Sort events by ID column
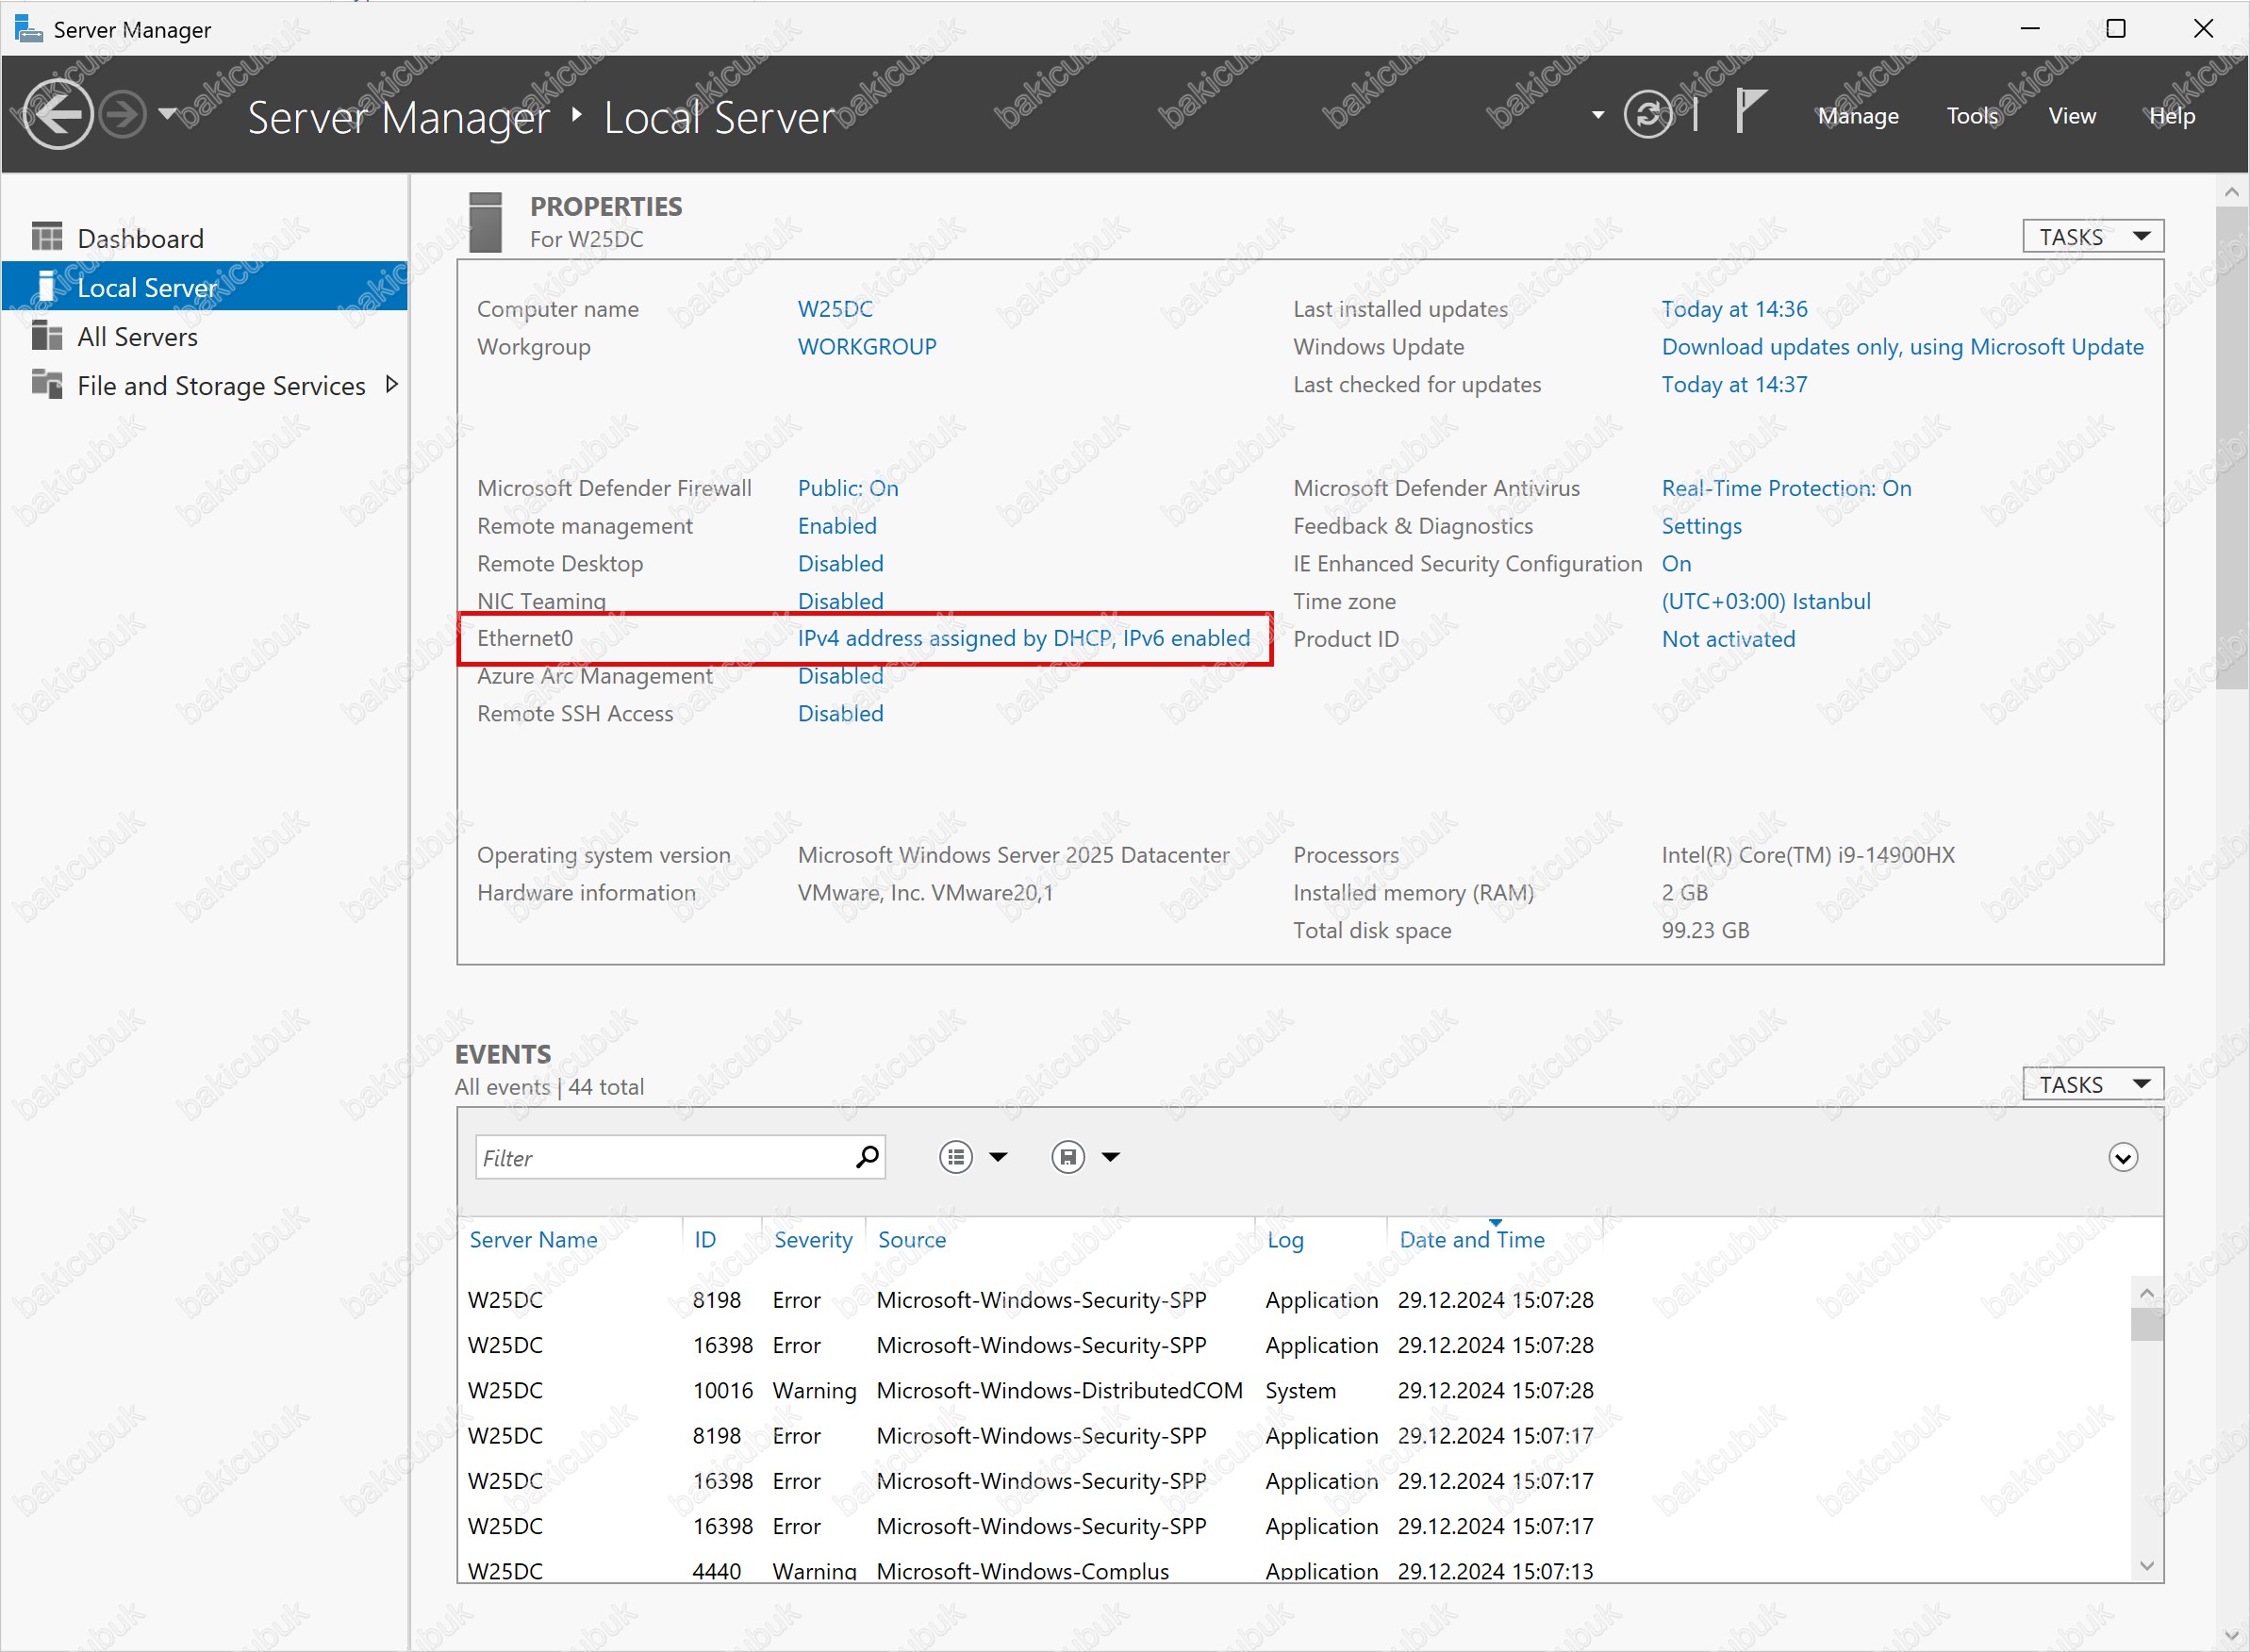Image resolution: width=2250 pixels, height=1652 pixels. tap(705, 1239)
